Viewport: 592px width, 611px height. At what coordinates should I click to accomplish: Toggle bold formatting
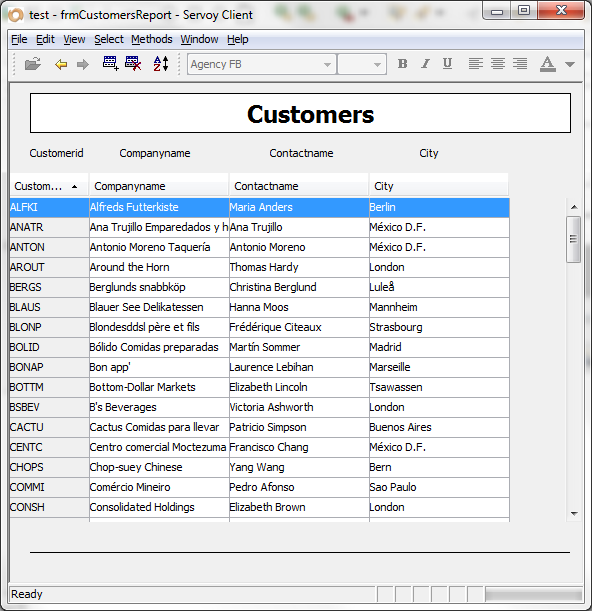(x=403, y=64)
